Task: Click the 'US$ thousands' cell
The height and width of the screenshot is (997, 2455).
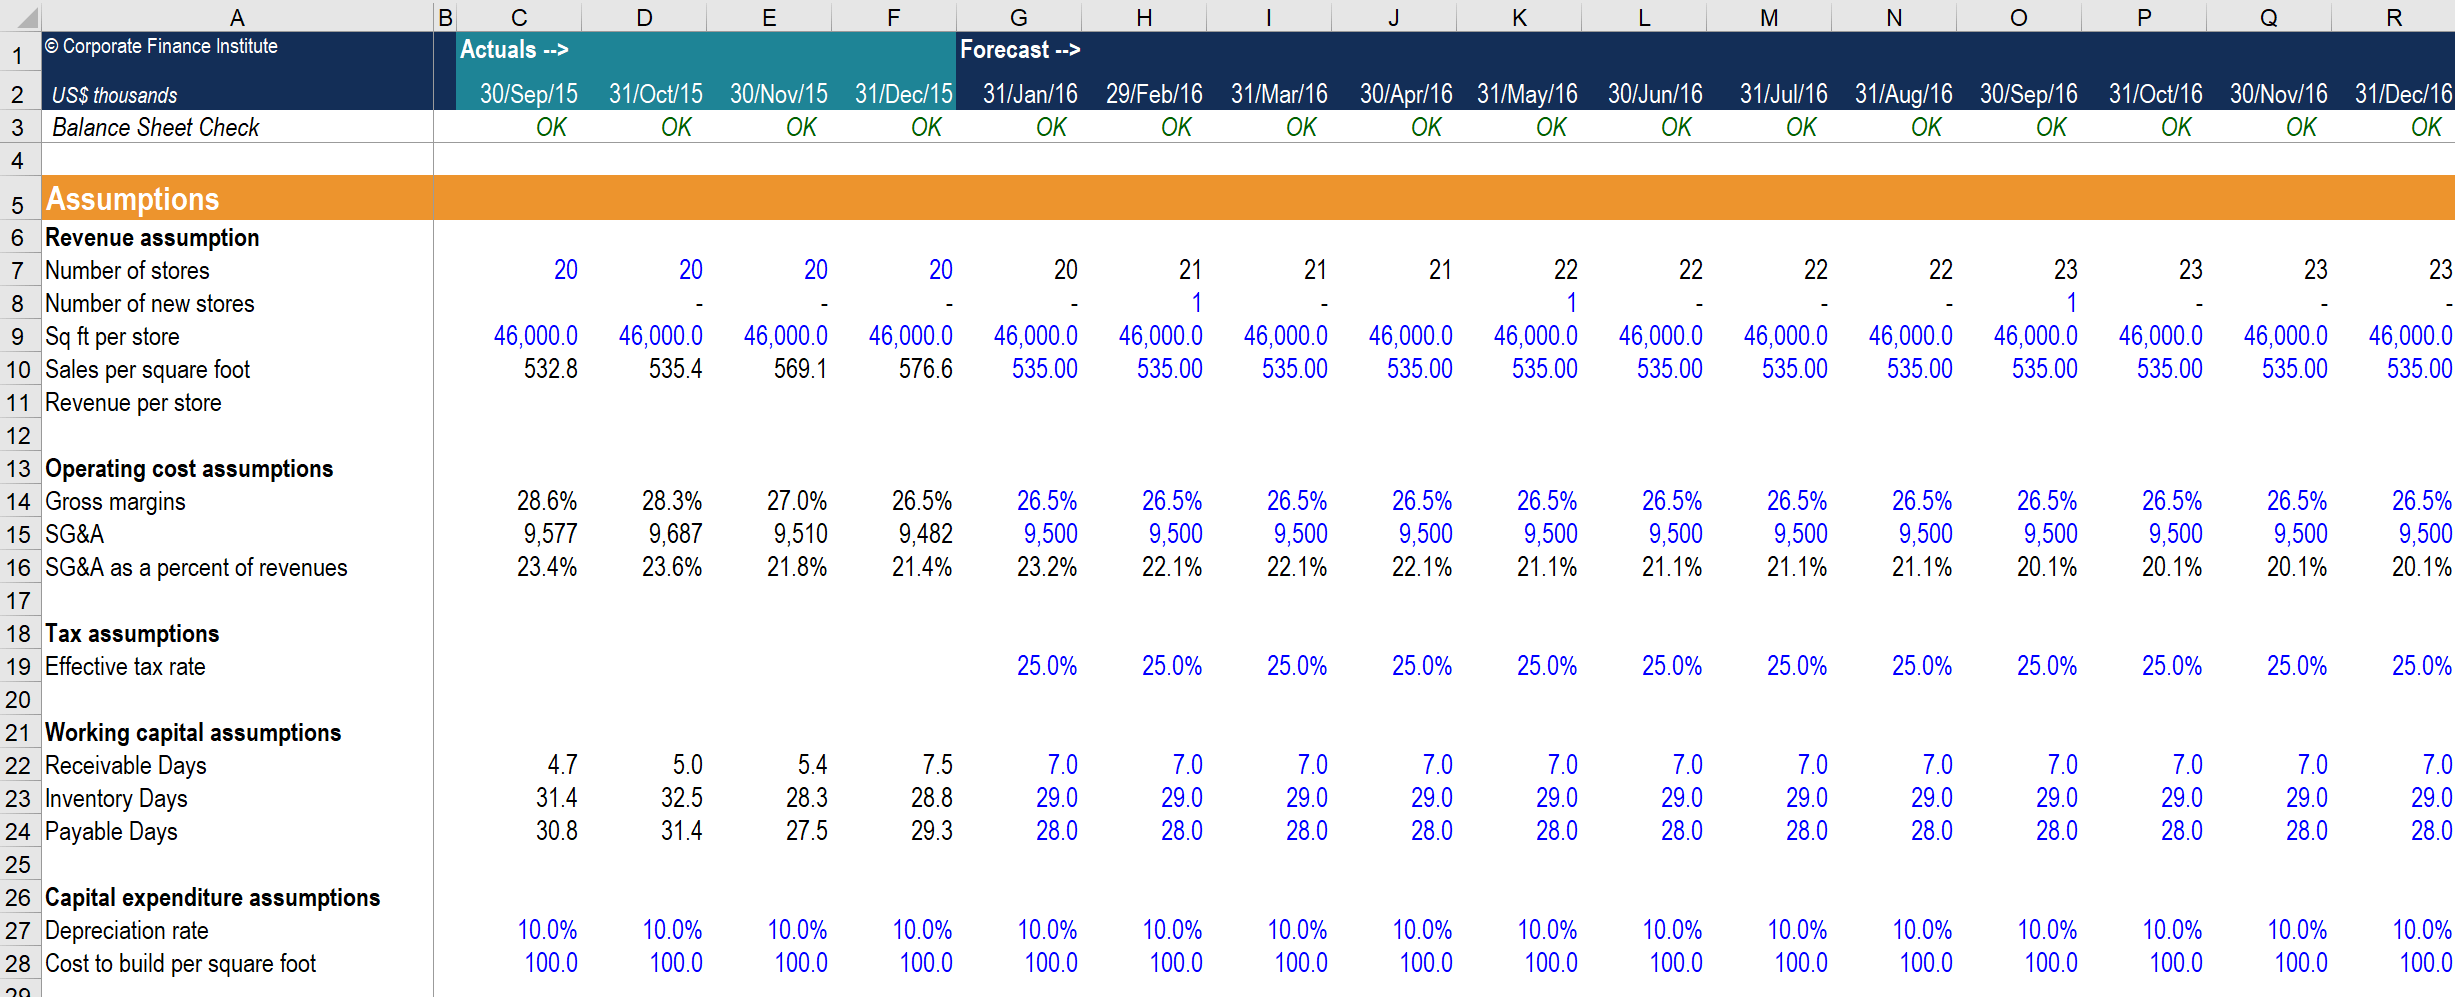Action: 114,95
